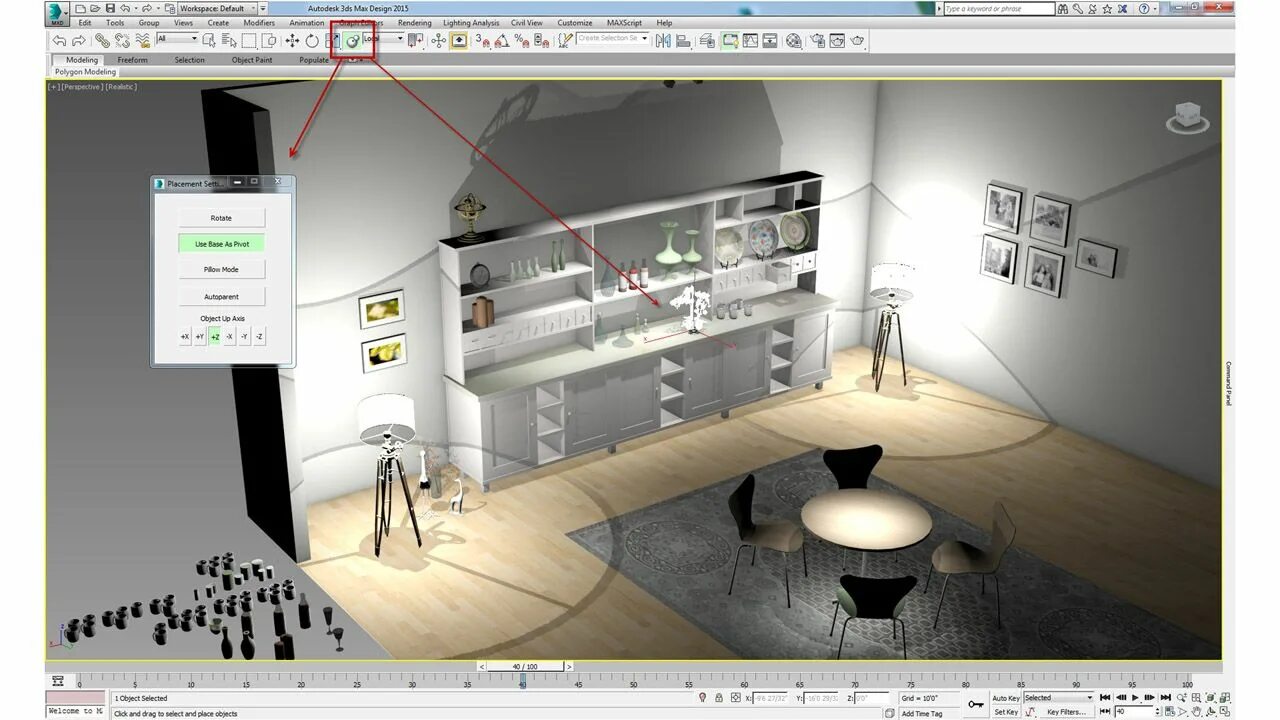This screenshot has width=1280, height=720.
Task: Open the Select by Name list
Action: coord(229,41)
